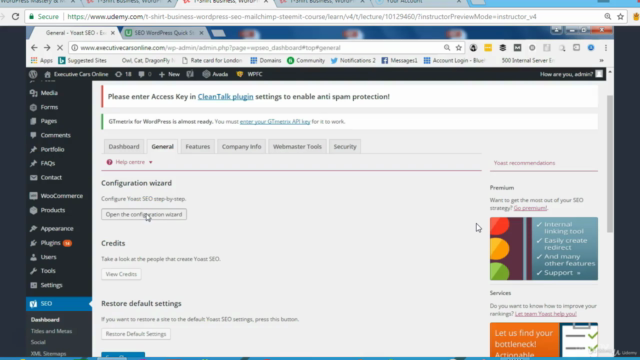This screenshot has height=360, width=640.
Task: Open the Apps bookmarks shortcut
Action: tap(42, 60)
